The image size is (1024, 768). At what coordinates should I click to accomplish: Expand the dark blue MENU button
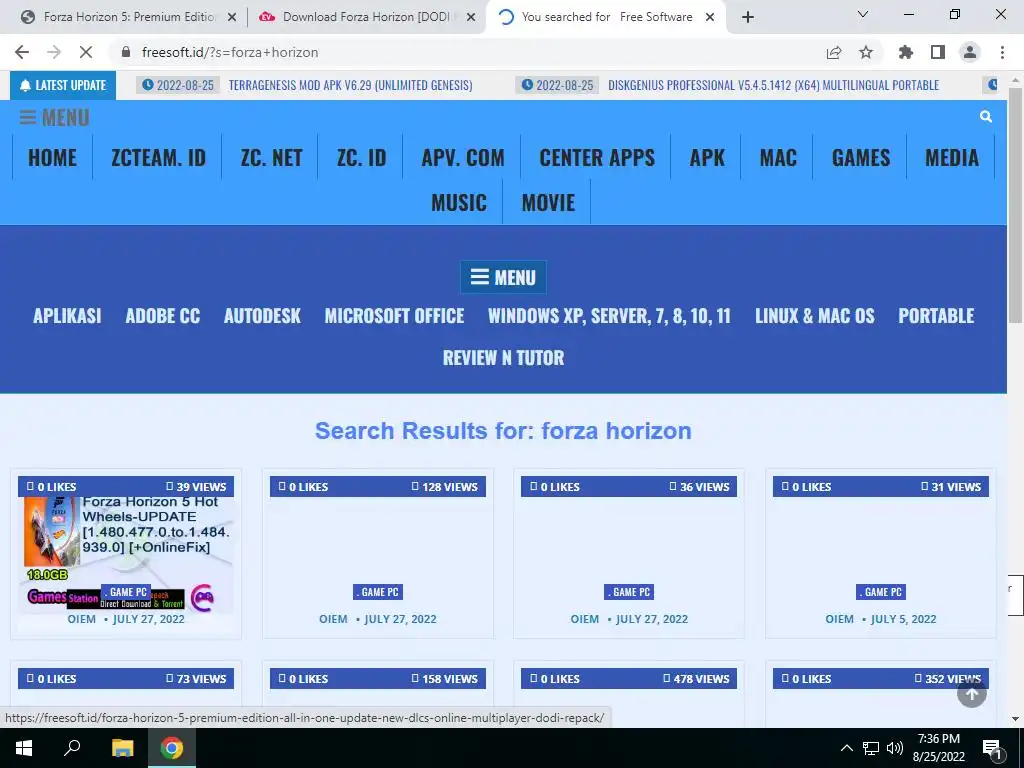[x=503, y=278]
